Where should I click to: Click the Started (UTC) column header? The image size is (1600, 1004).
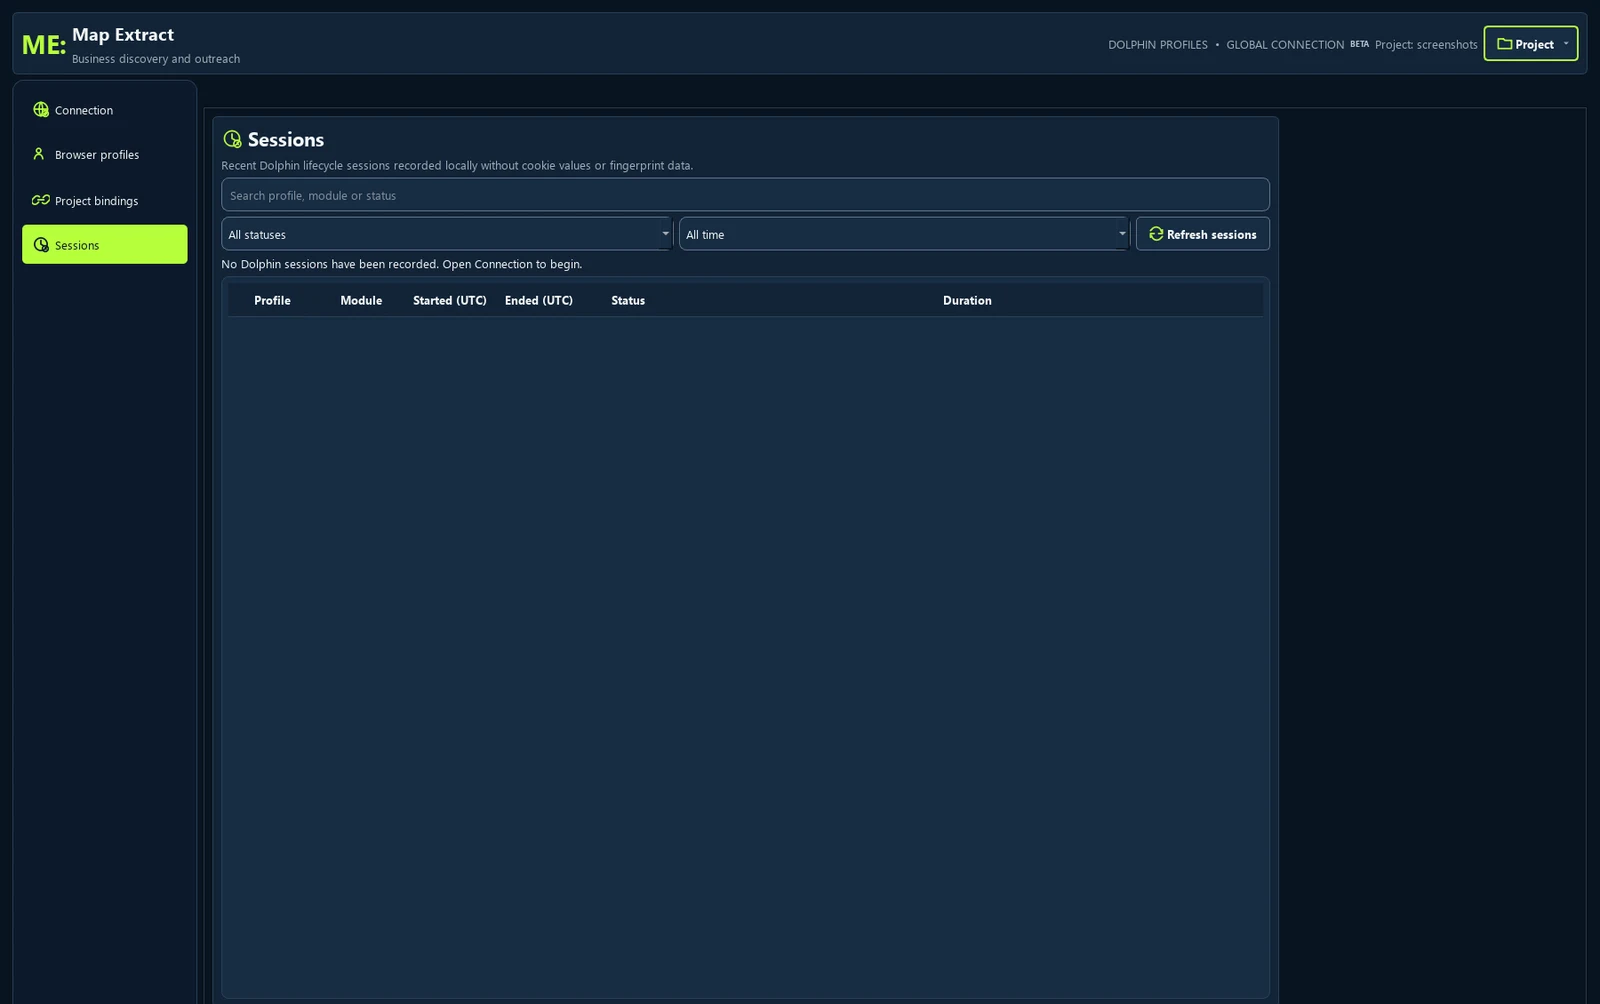pos(450,300)
